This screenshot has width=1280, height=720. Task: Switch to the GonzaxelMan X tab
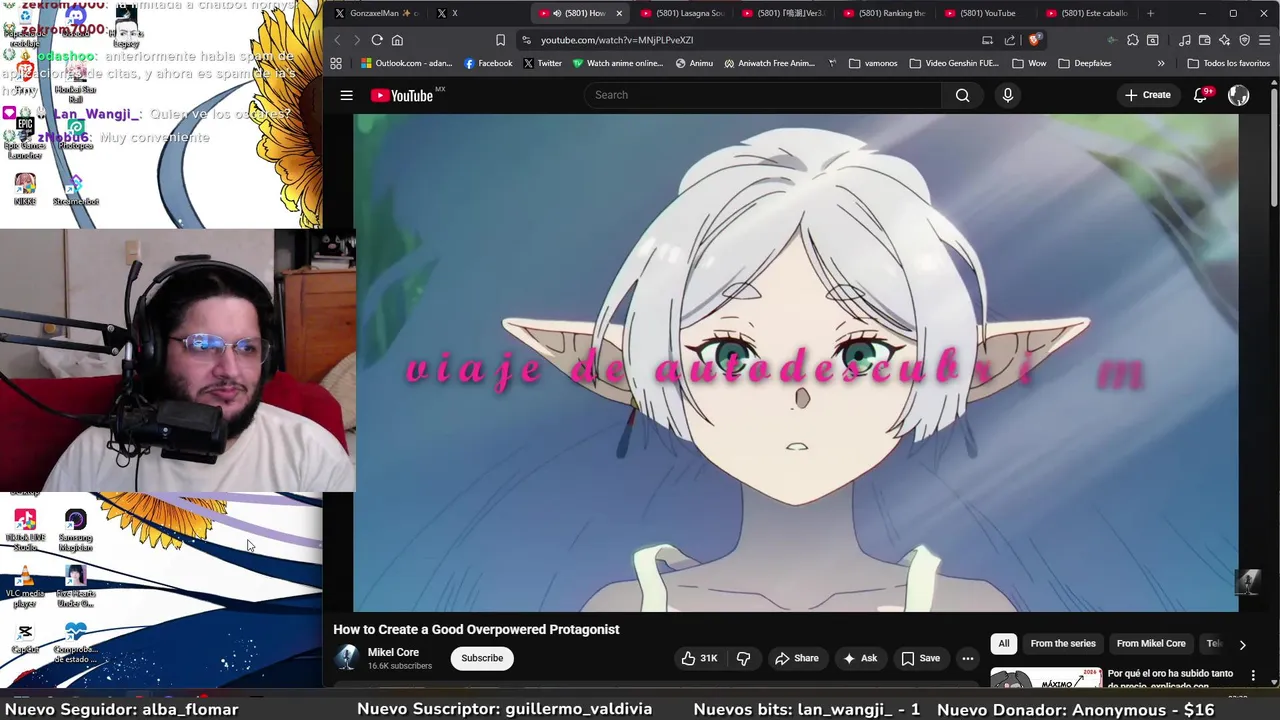(377, 13)
